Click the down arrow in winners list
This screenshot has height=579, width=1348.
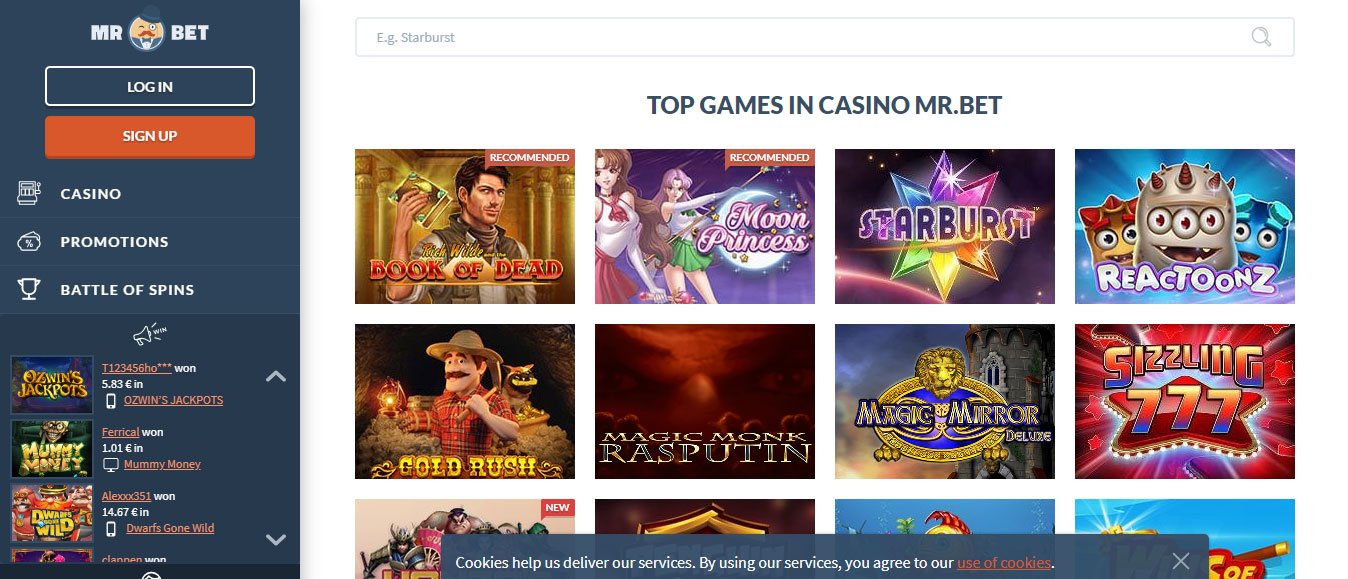click(276, 539)
